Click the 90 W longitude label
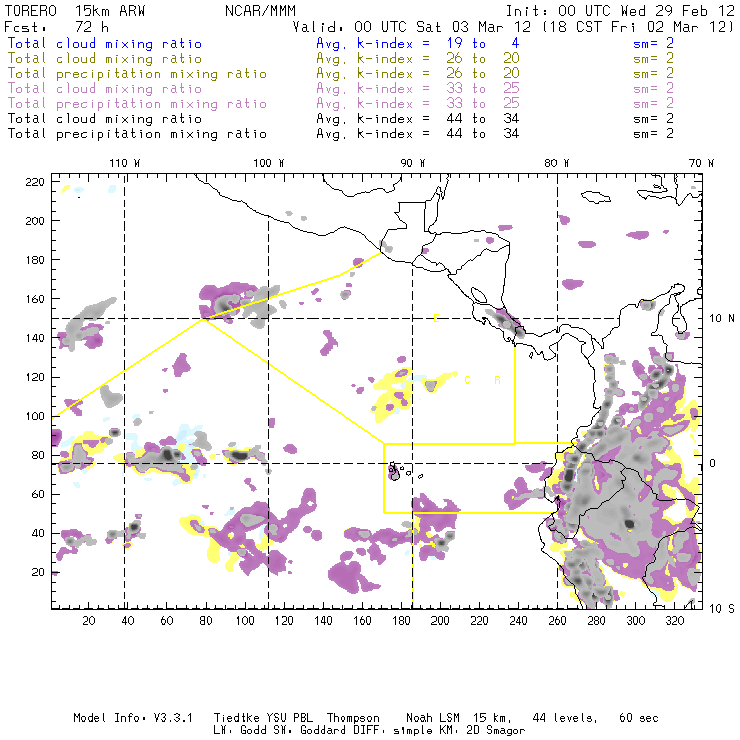Image resolution: width=740 pixels, height=740 pixels. tap(413, 163)
